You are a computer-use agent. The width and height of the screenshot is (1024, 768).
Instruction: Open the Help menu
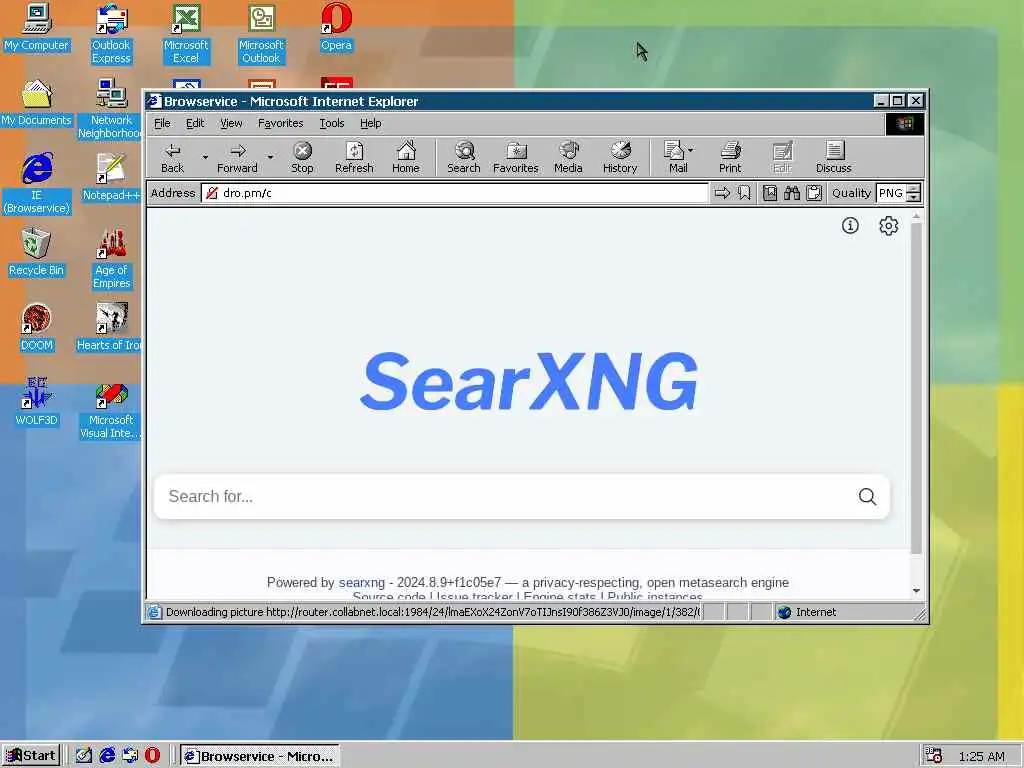point(370,123)
